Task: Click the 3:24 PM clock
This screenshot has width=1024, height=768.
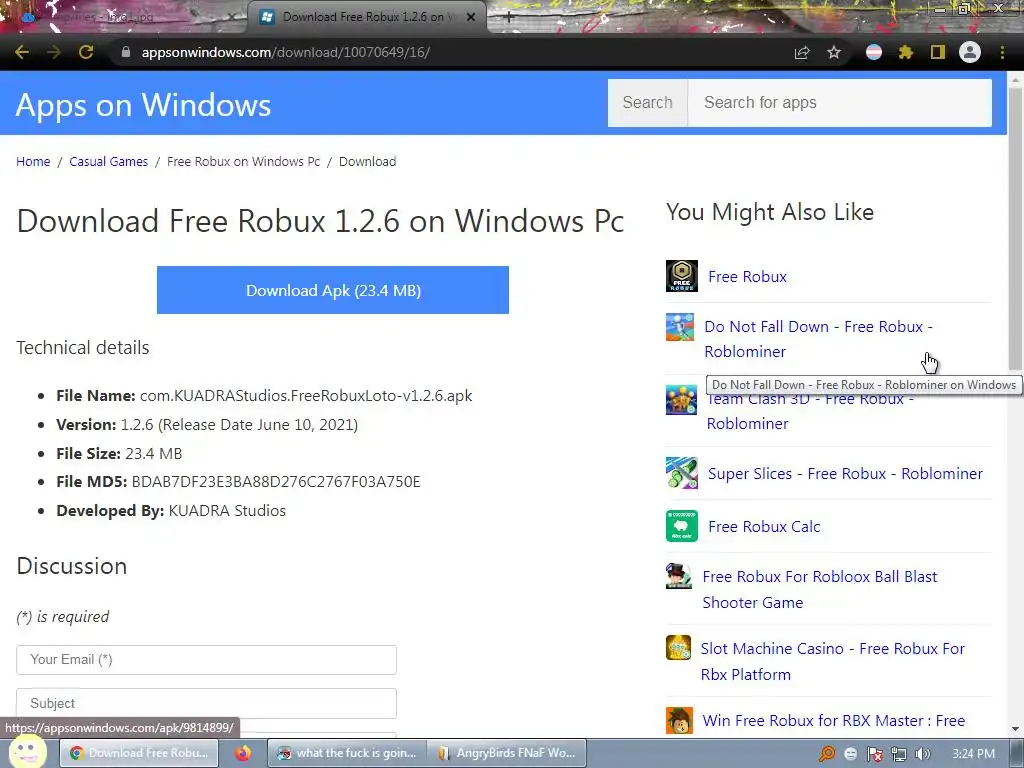Action: coord(973,754)
